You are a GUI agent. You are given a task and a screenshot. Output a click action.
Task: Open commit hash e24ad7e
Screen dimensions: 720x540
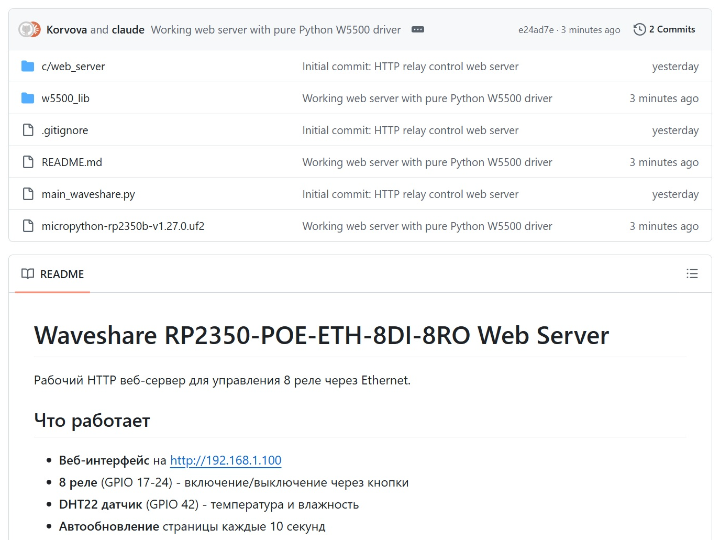[x=536, y=30]
